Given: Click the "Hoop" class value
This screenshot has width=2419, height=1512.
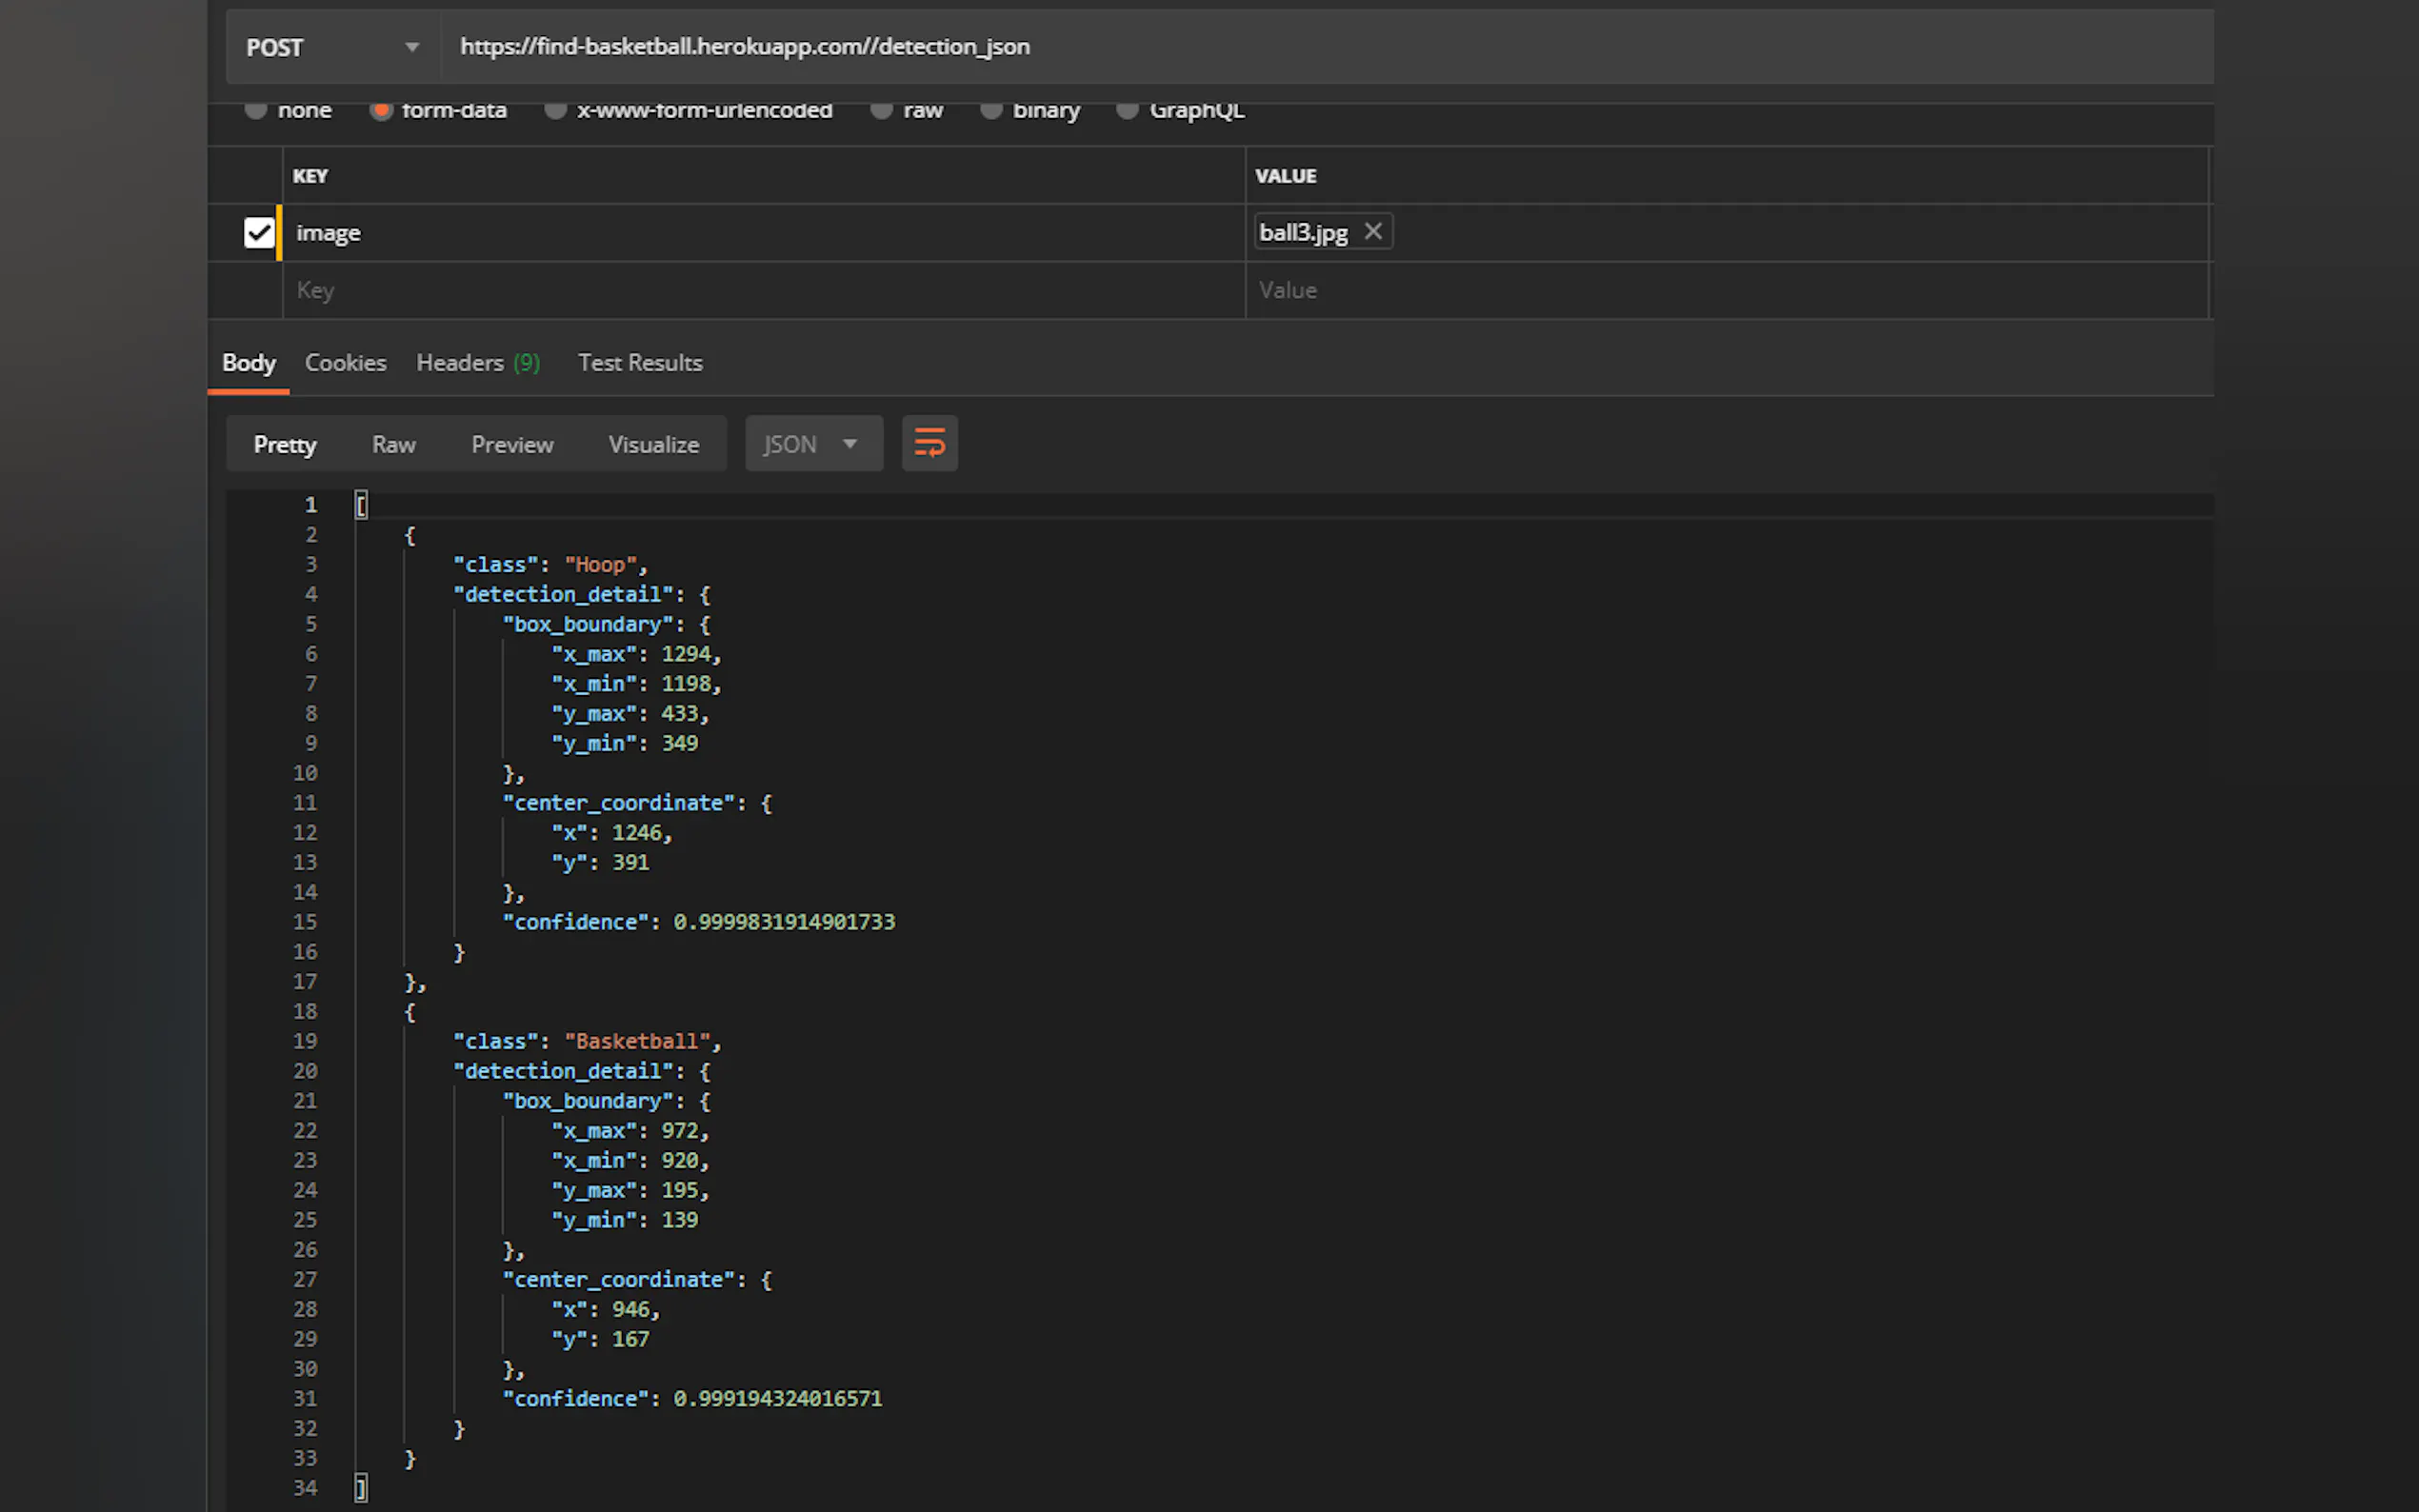Looking at the screenshot, I should [600, 565].
